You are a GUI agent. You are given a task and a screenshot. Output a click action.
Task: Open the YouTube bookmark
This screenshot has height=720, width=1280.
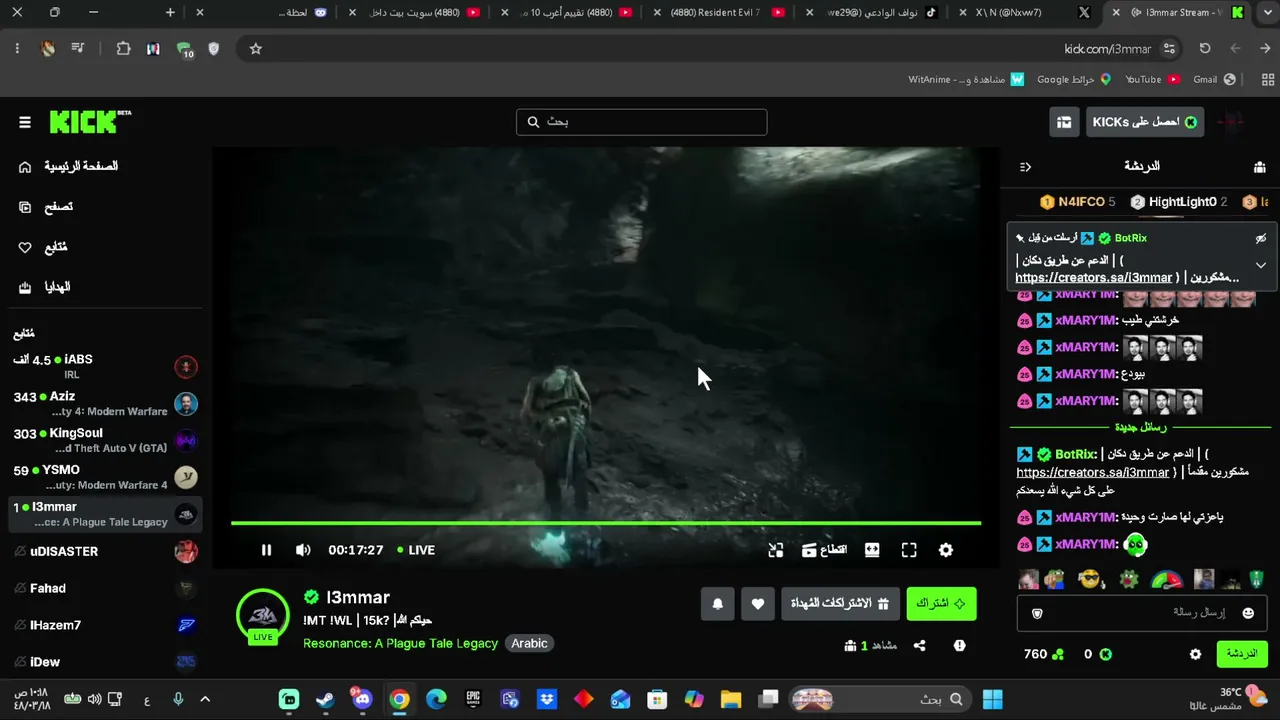1152,79
